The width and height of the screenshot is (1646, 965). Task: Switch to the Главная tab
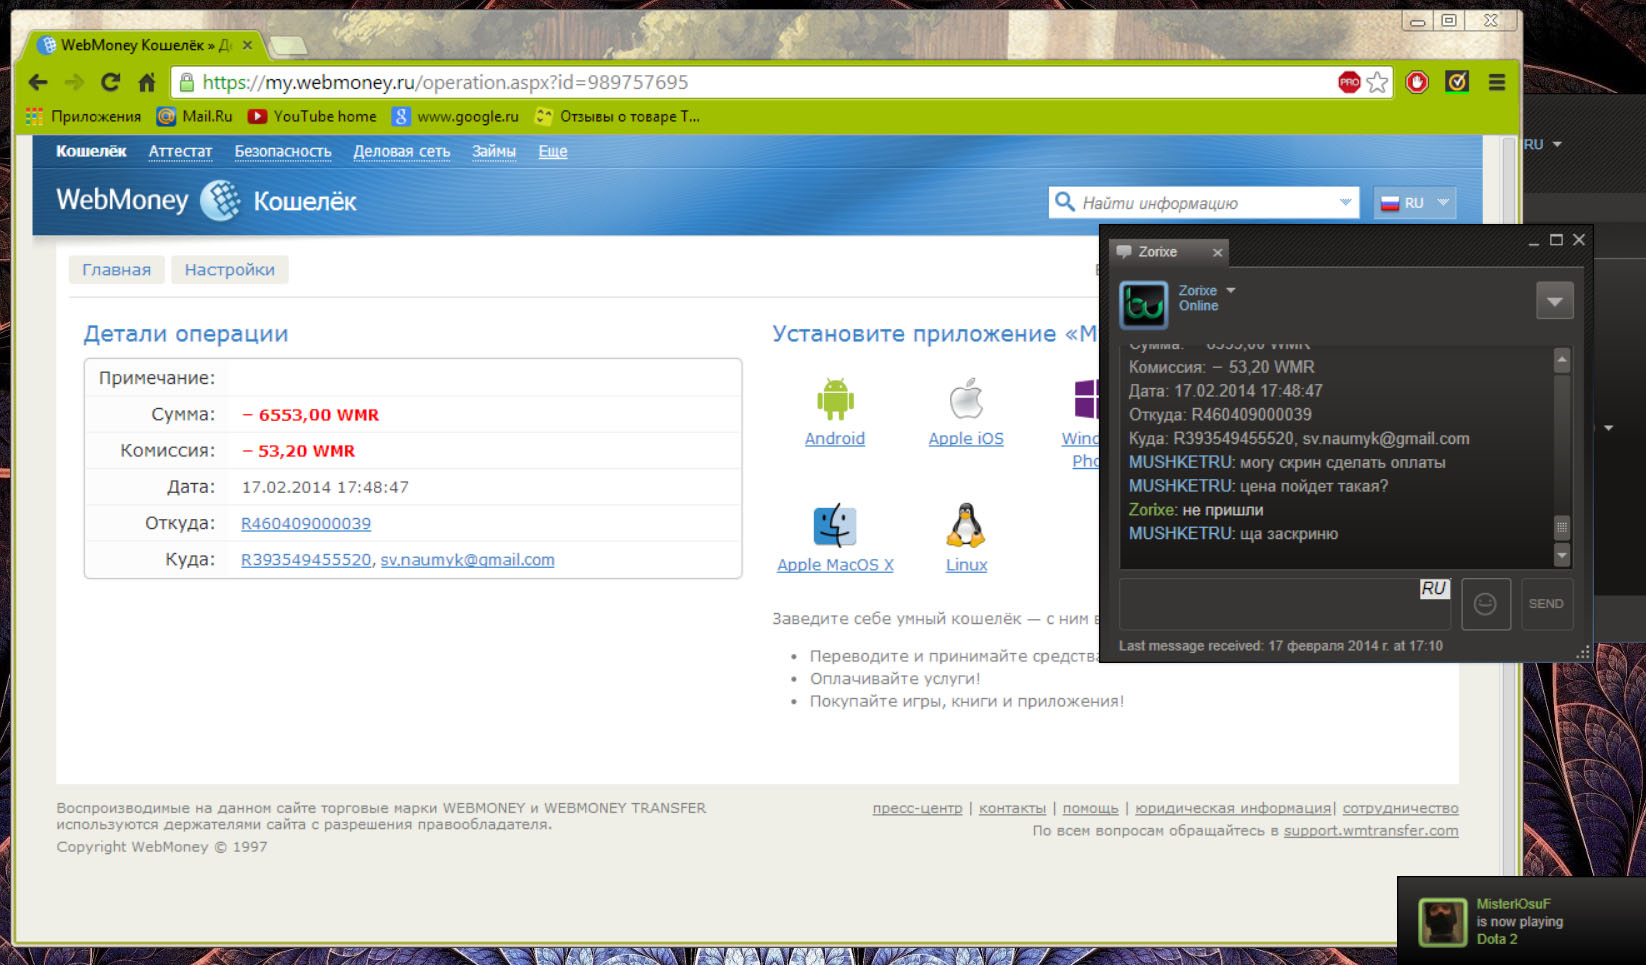[x=116, y=270]
